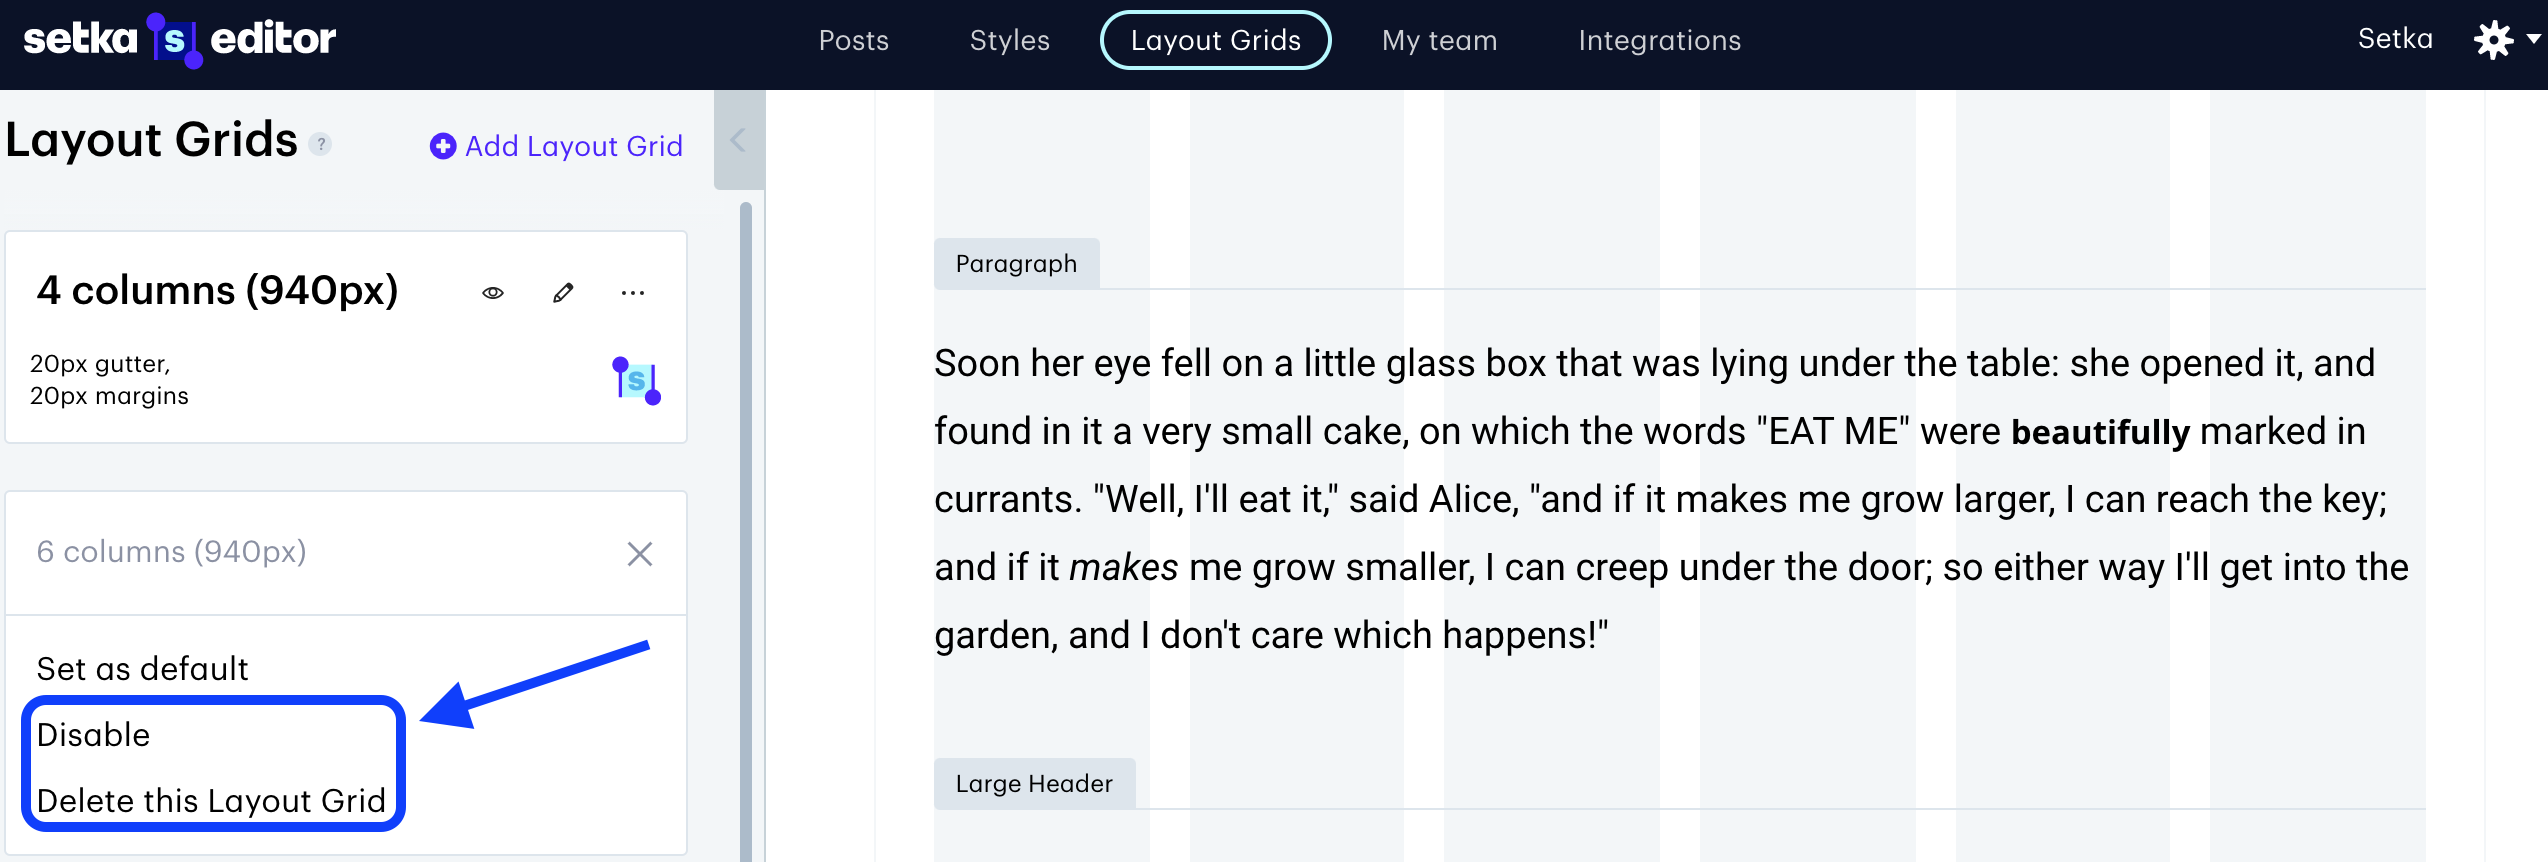Open three-dots menu for 4 columns grid

[x=633, y=293]
